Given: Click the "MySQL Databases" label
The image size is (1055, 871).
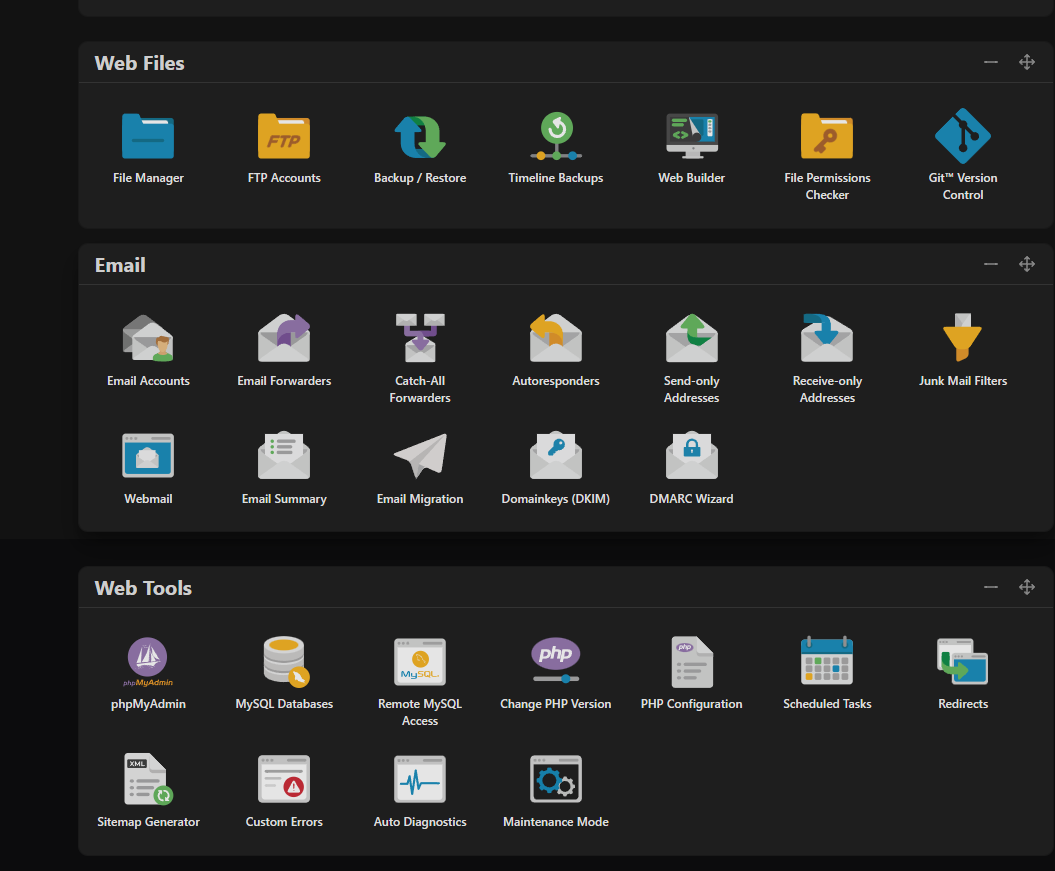Looking at the screenshot, I should [284, 704].
